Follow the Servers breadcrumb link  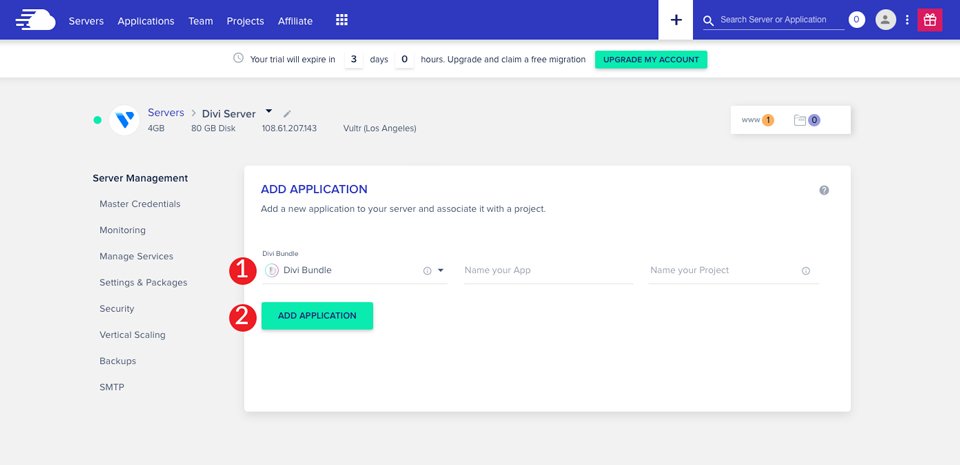click(x=166, y=113)
